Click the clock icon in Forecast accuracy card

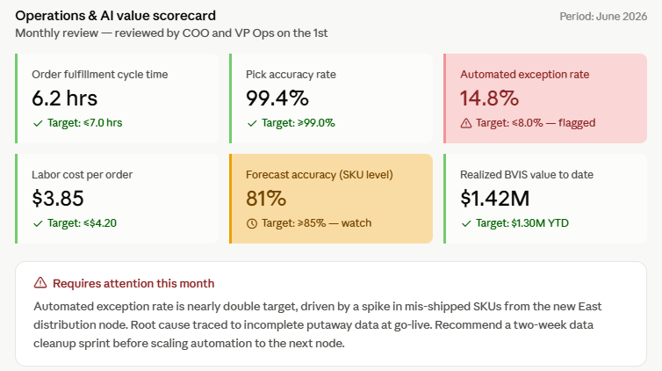(x=252, y=223)
